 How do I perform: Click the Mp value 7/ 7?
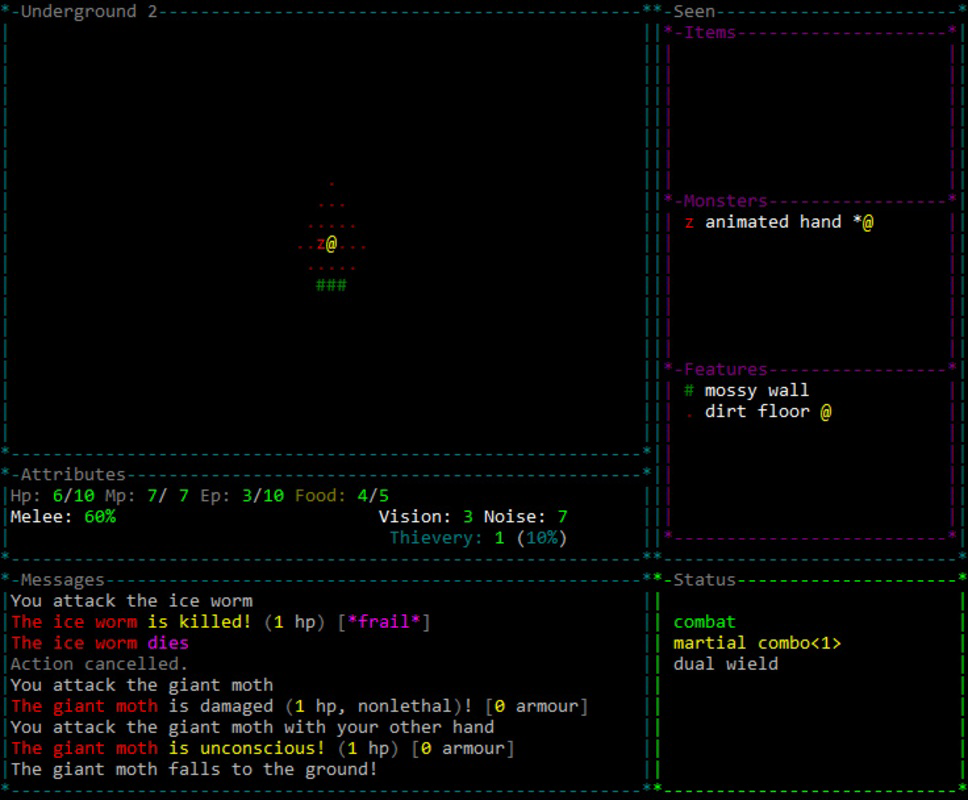168,496
